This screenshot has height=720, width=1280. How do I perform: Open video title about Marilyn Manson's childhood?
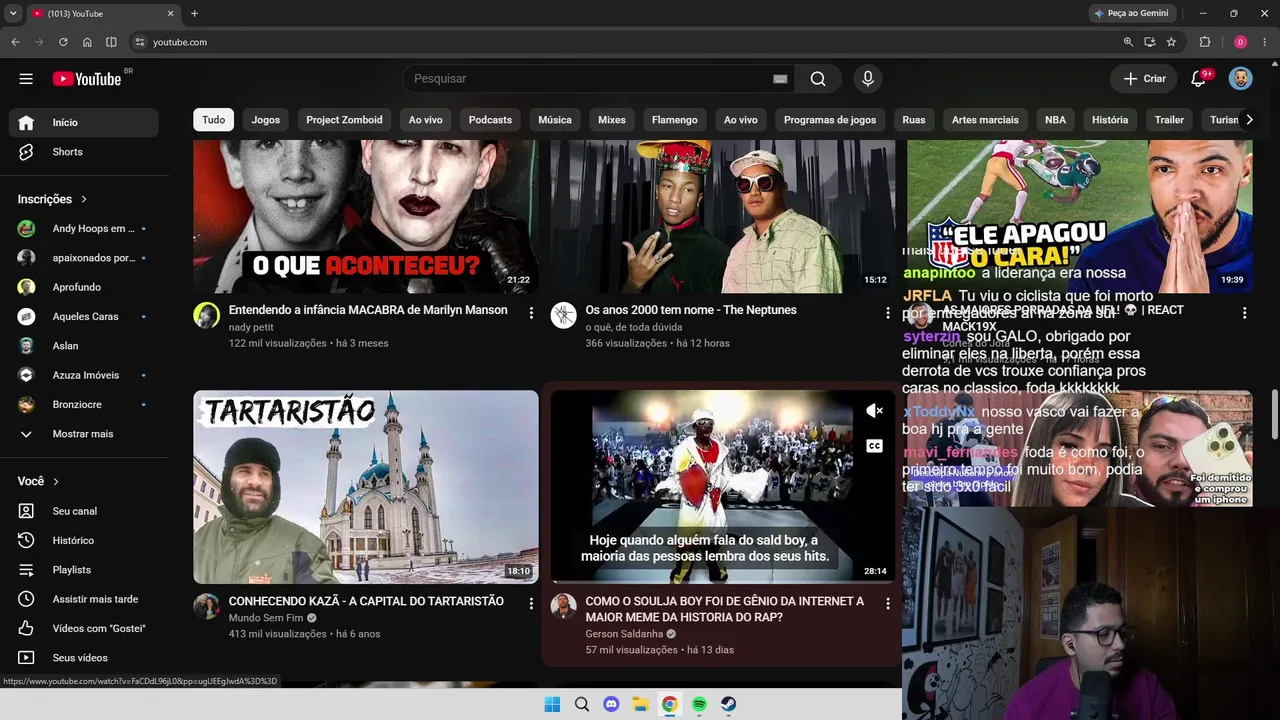[368, 310]
